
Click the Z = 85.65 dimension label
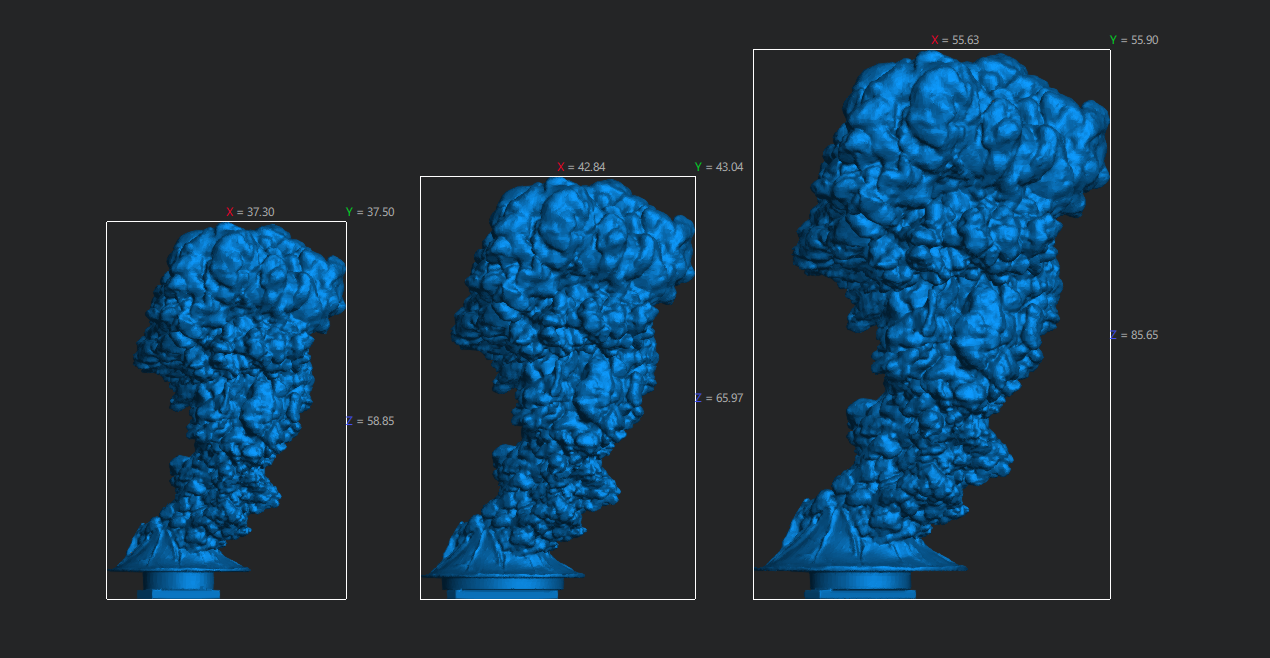coord(1134,335)
